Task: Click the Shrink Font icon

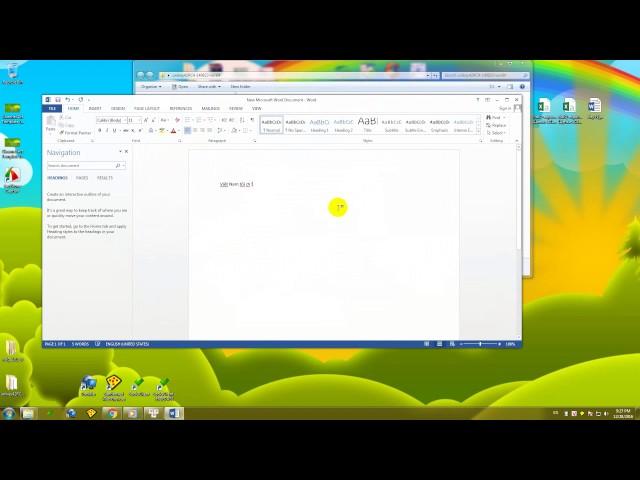Action: [153, 120]
